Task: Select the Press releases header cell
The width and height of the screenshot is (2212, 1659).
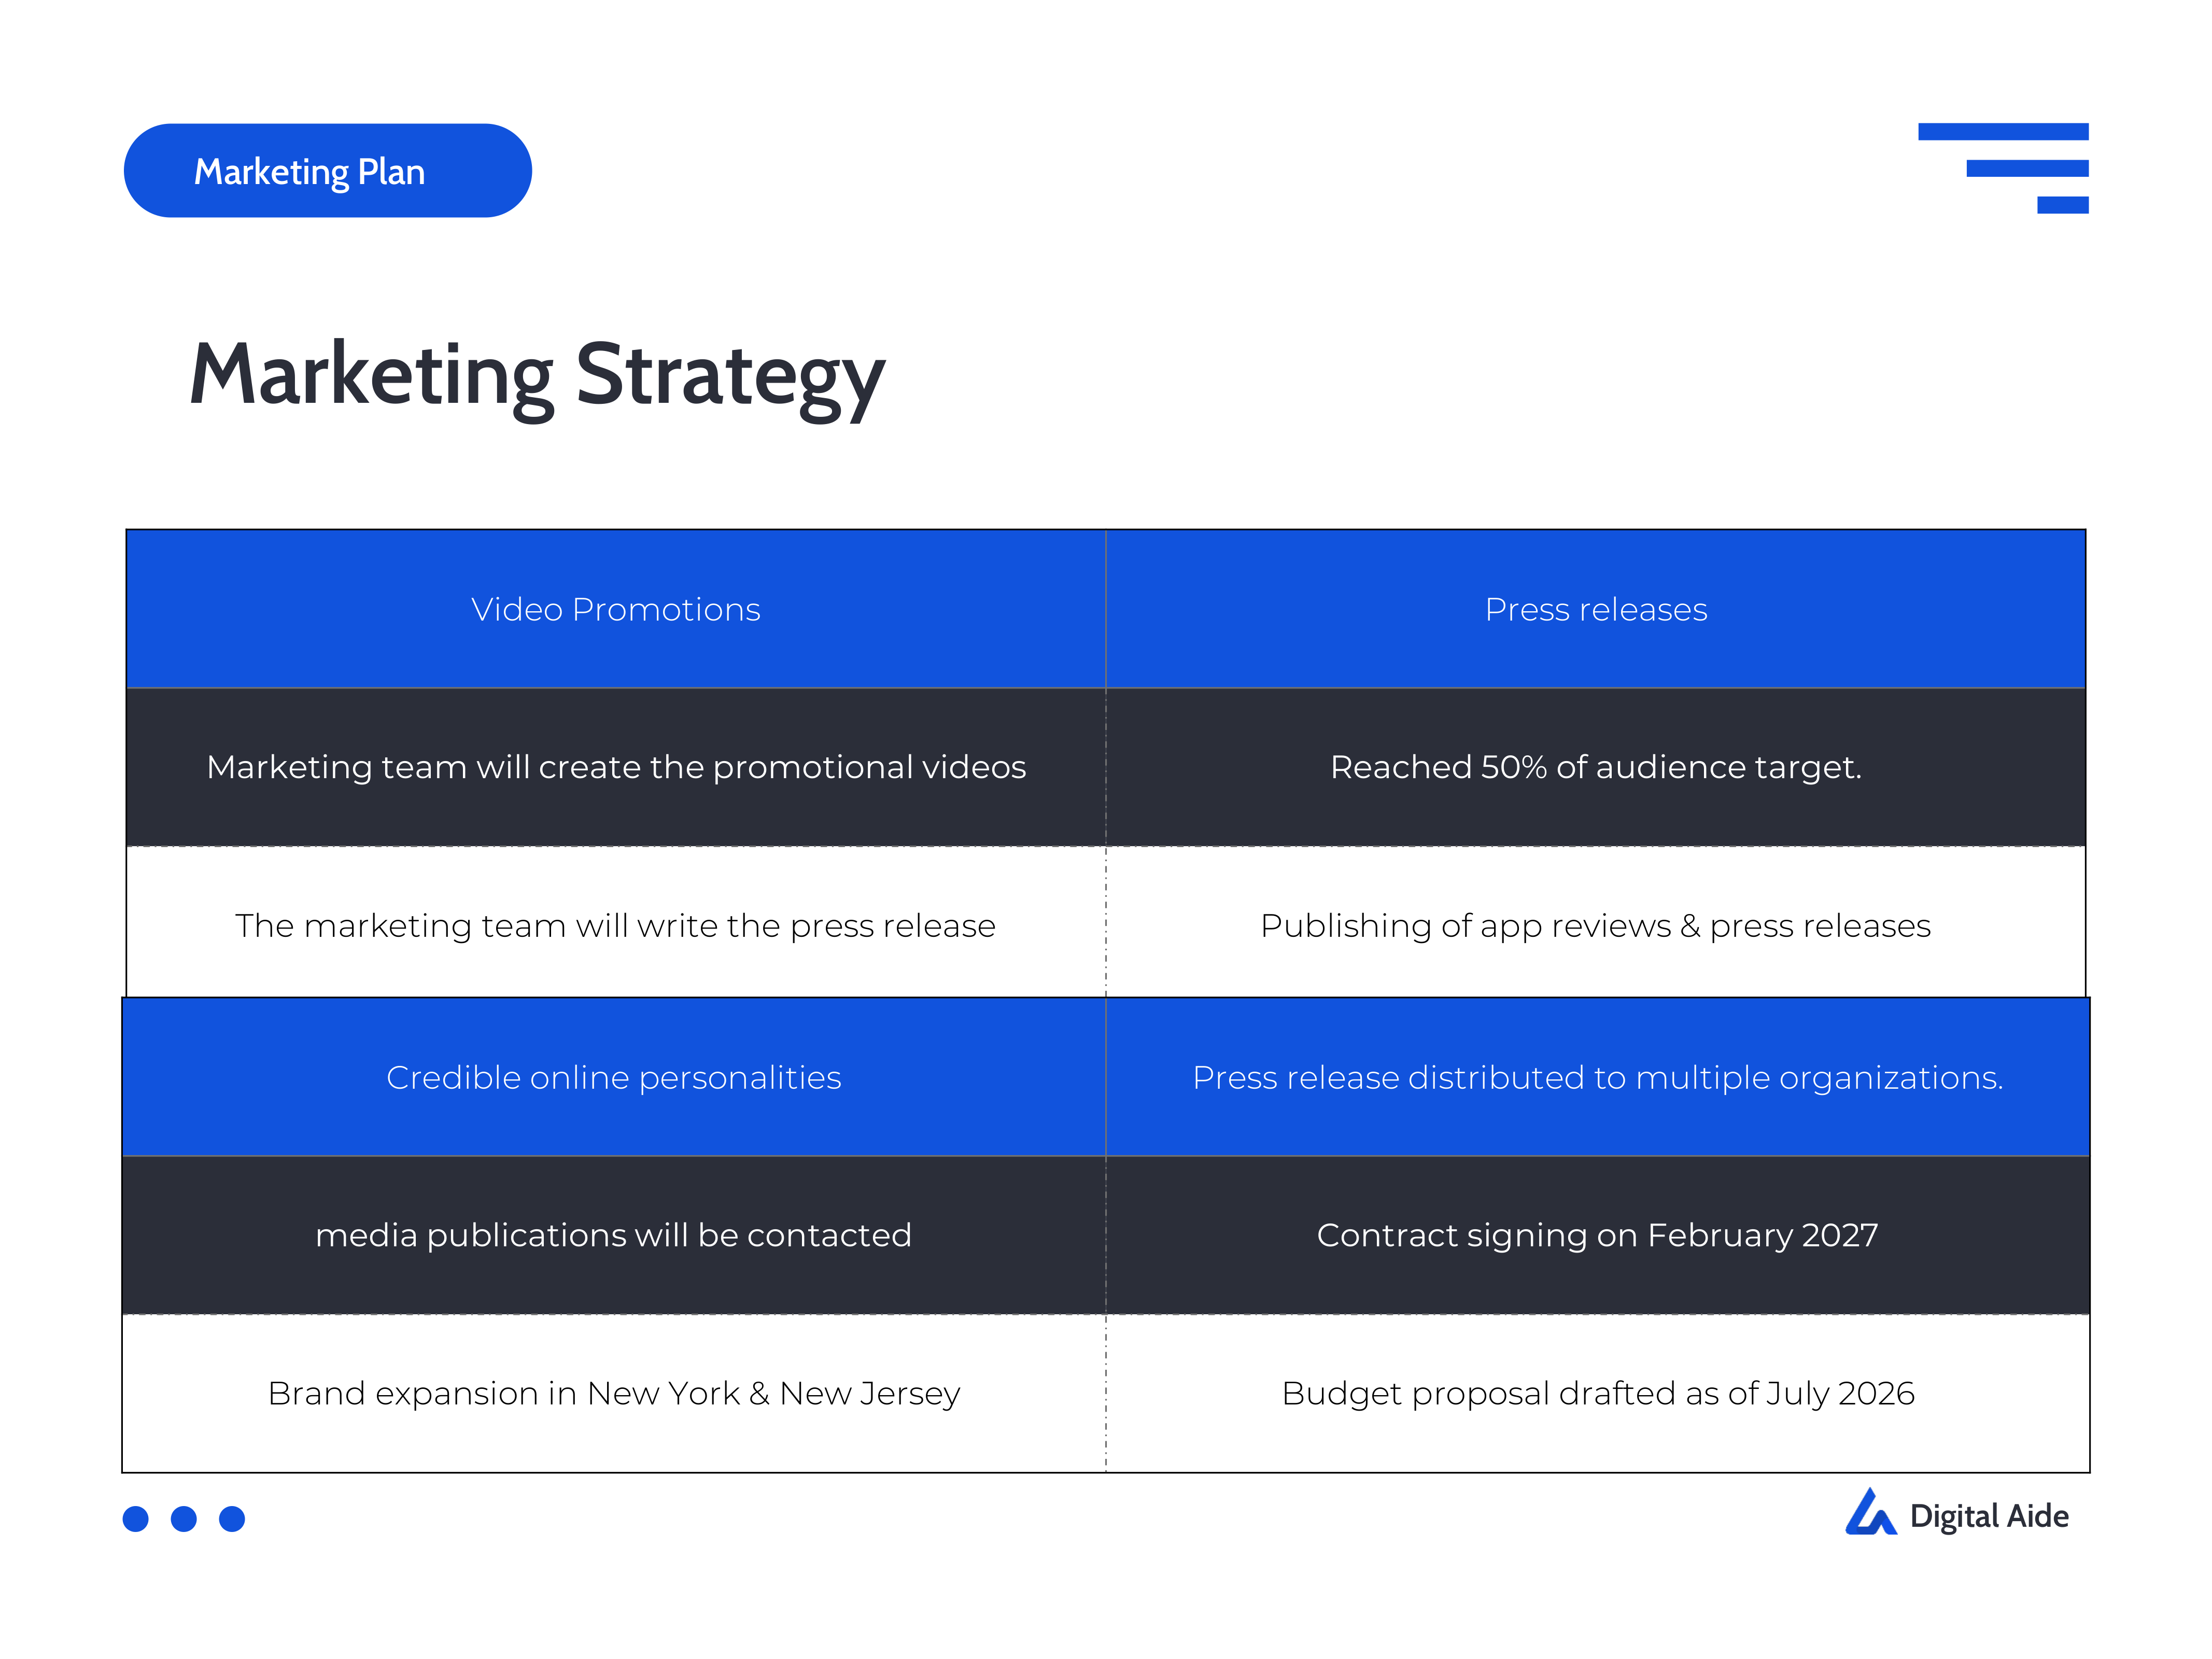Action: [x=1596, y=609]
